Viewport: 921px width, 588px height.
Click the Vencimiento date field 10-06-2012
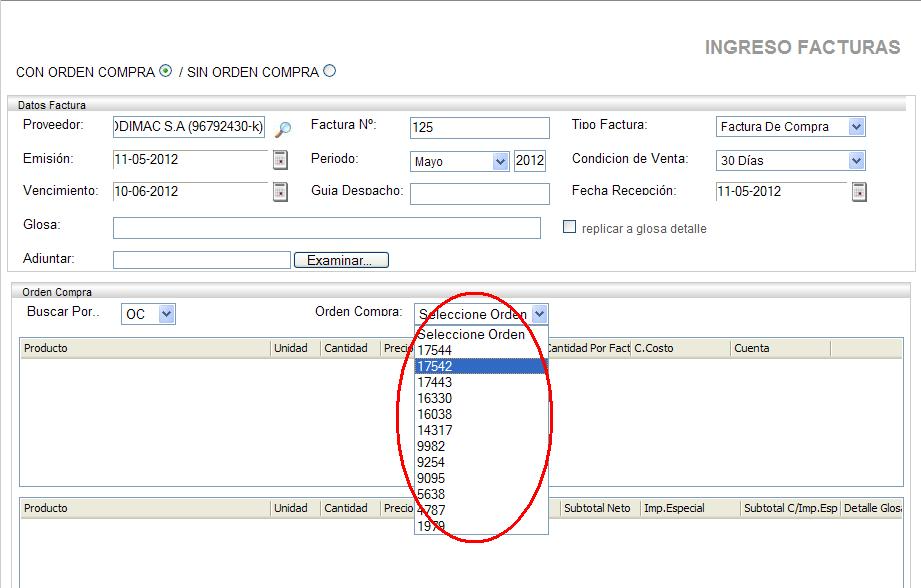click(x=190, y=191)
